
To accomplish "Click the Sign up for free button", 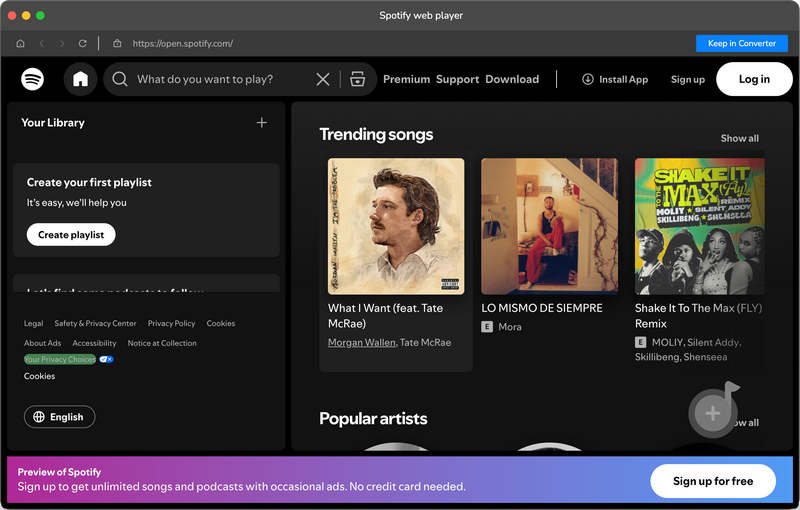I will (713, 481).
